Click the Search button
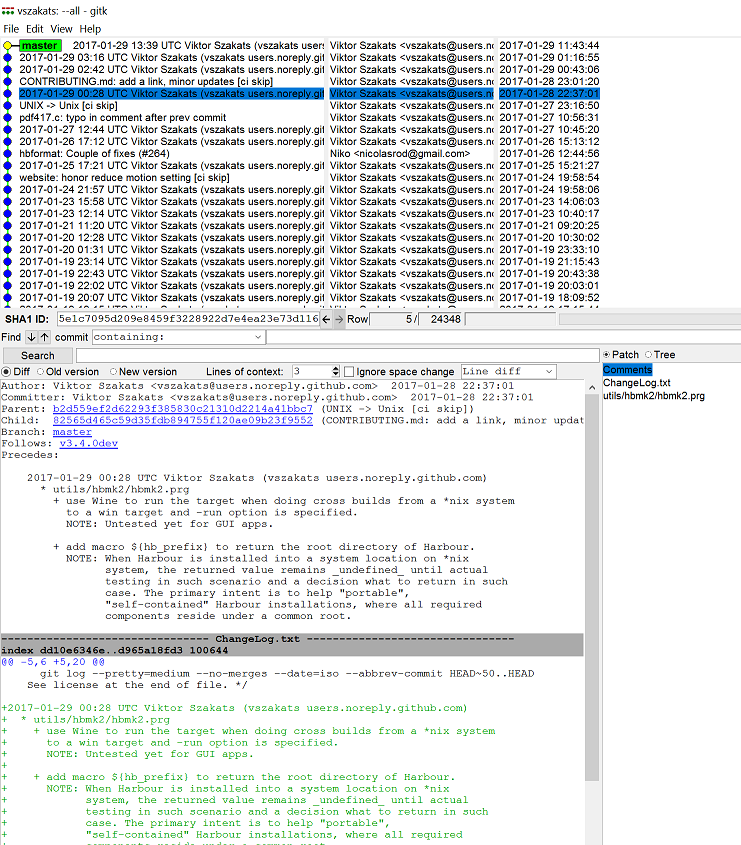This screenshot has width=741, height=845. click(x=38, y=356)
